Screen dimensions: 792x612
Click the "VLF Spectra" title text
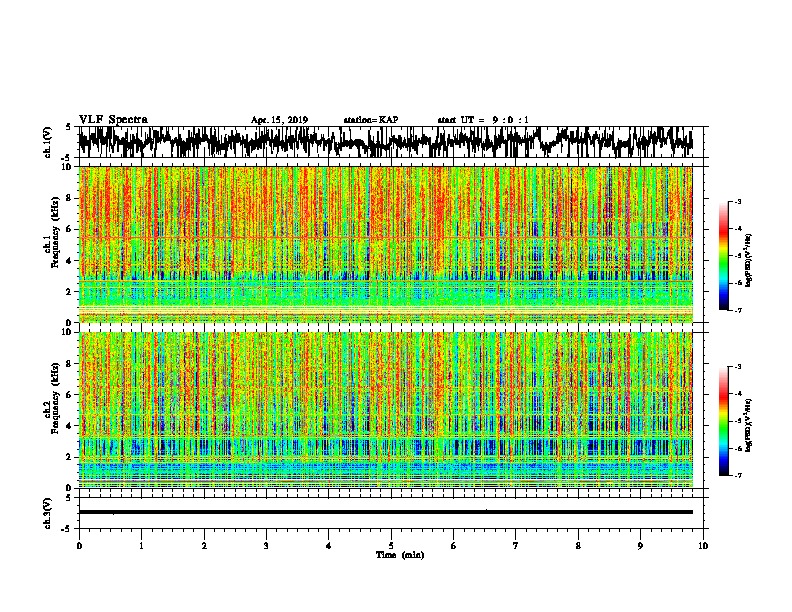[113, 120]
